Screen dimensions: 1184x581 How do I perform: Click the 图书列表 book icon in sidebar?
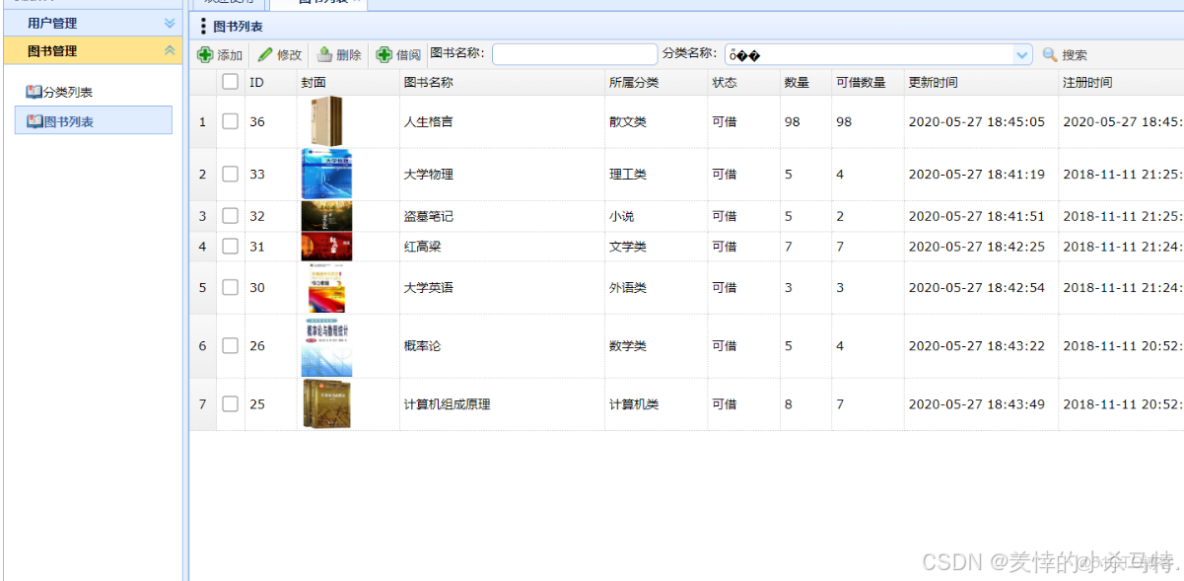(35, 119)
